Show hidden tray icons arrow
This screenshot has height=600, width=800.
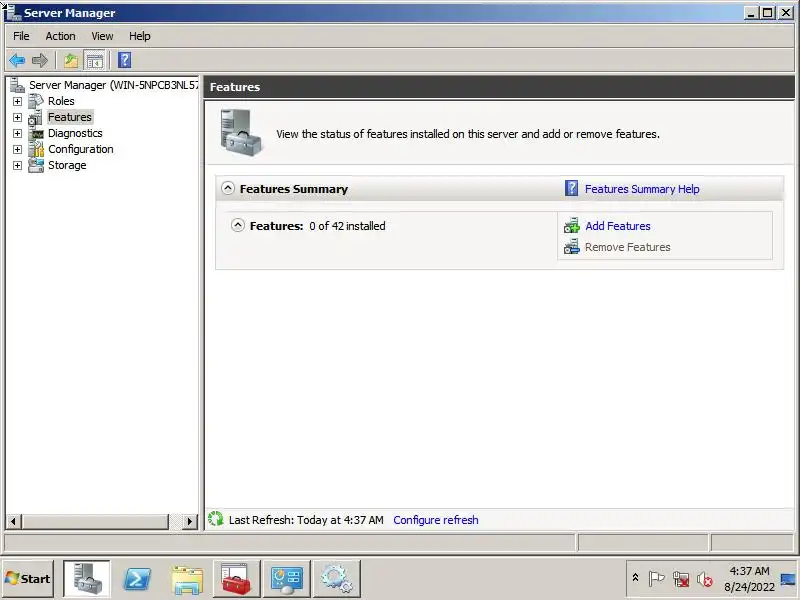coord(635,578)
